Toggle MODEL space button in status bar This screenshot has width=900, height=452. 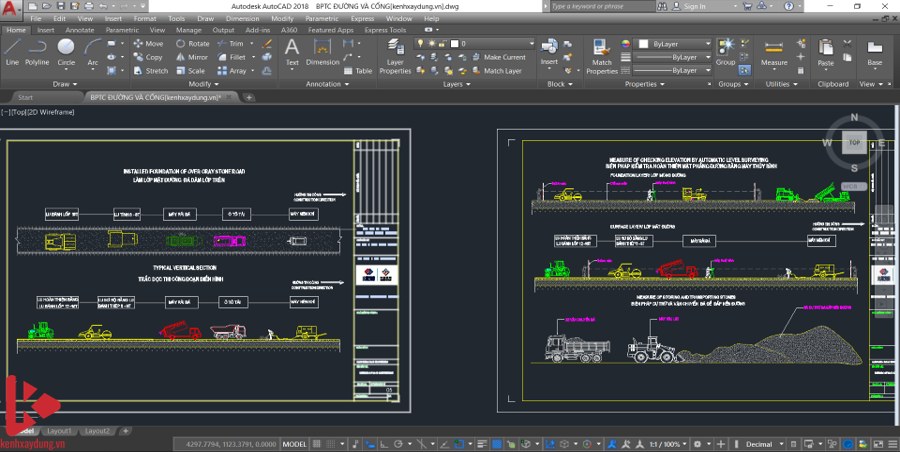295,444
